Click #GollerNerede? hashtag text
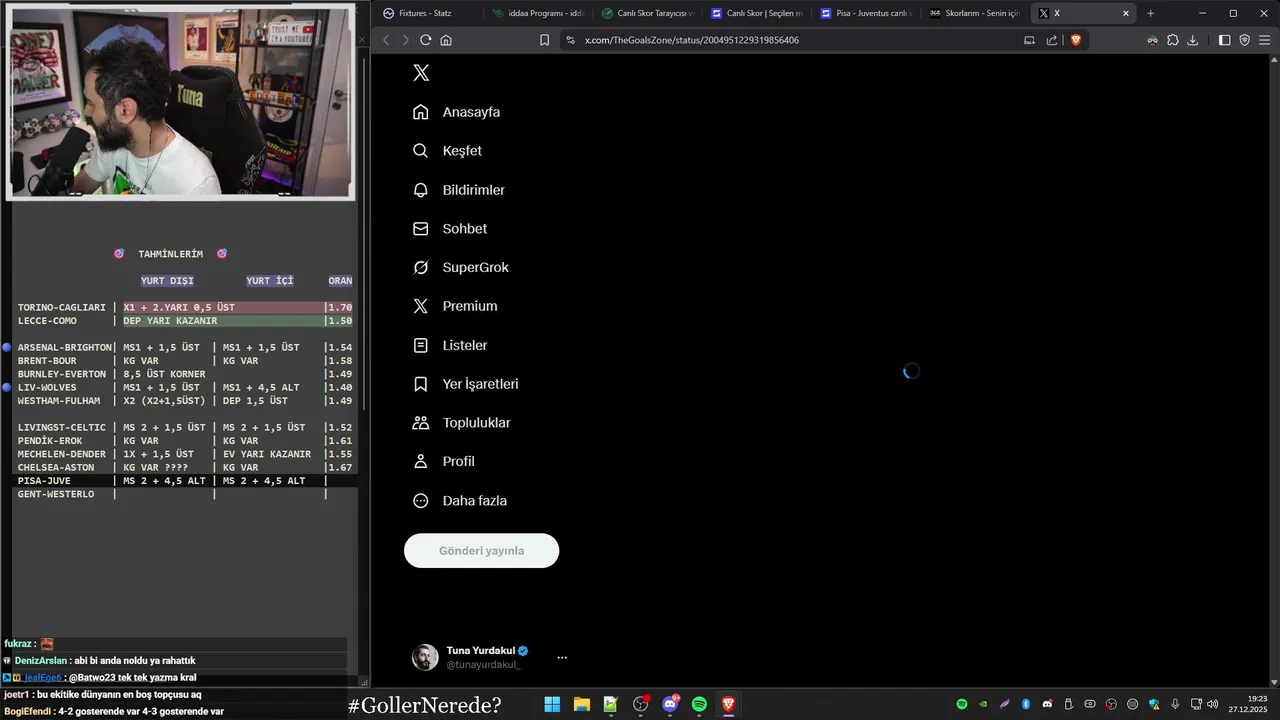Viewport: 1280px width, 720px height. 425,705
